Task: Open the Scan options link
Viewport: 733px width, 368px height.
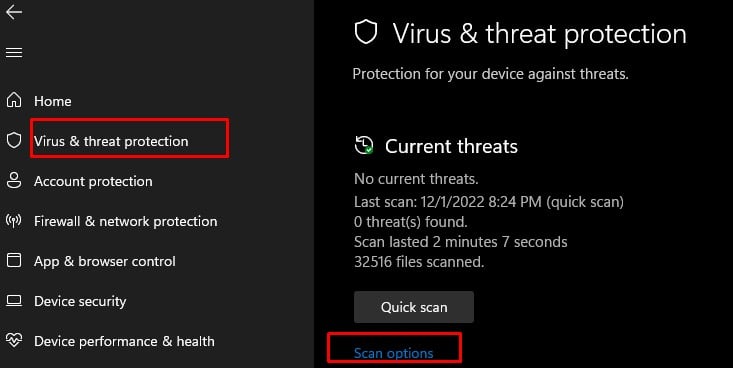Action: [394, 353]
